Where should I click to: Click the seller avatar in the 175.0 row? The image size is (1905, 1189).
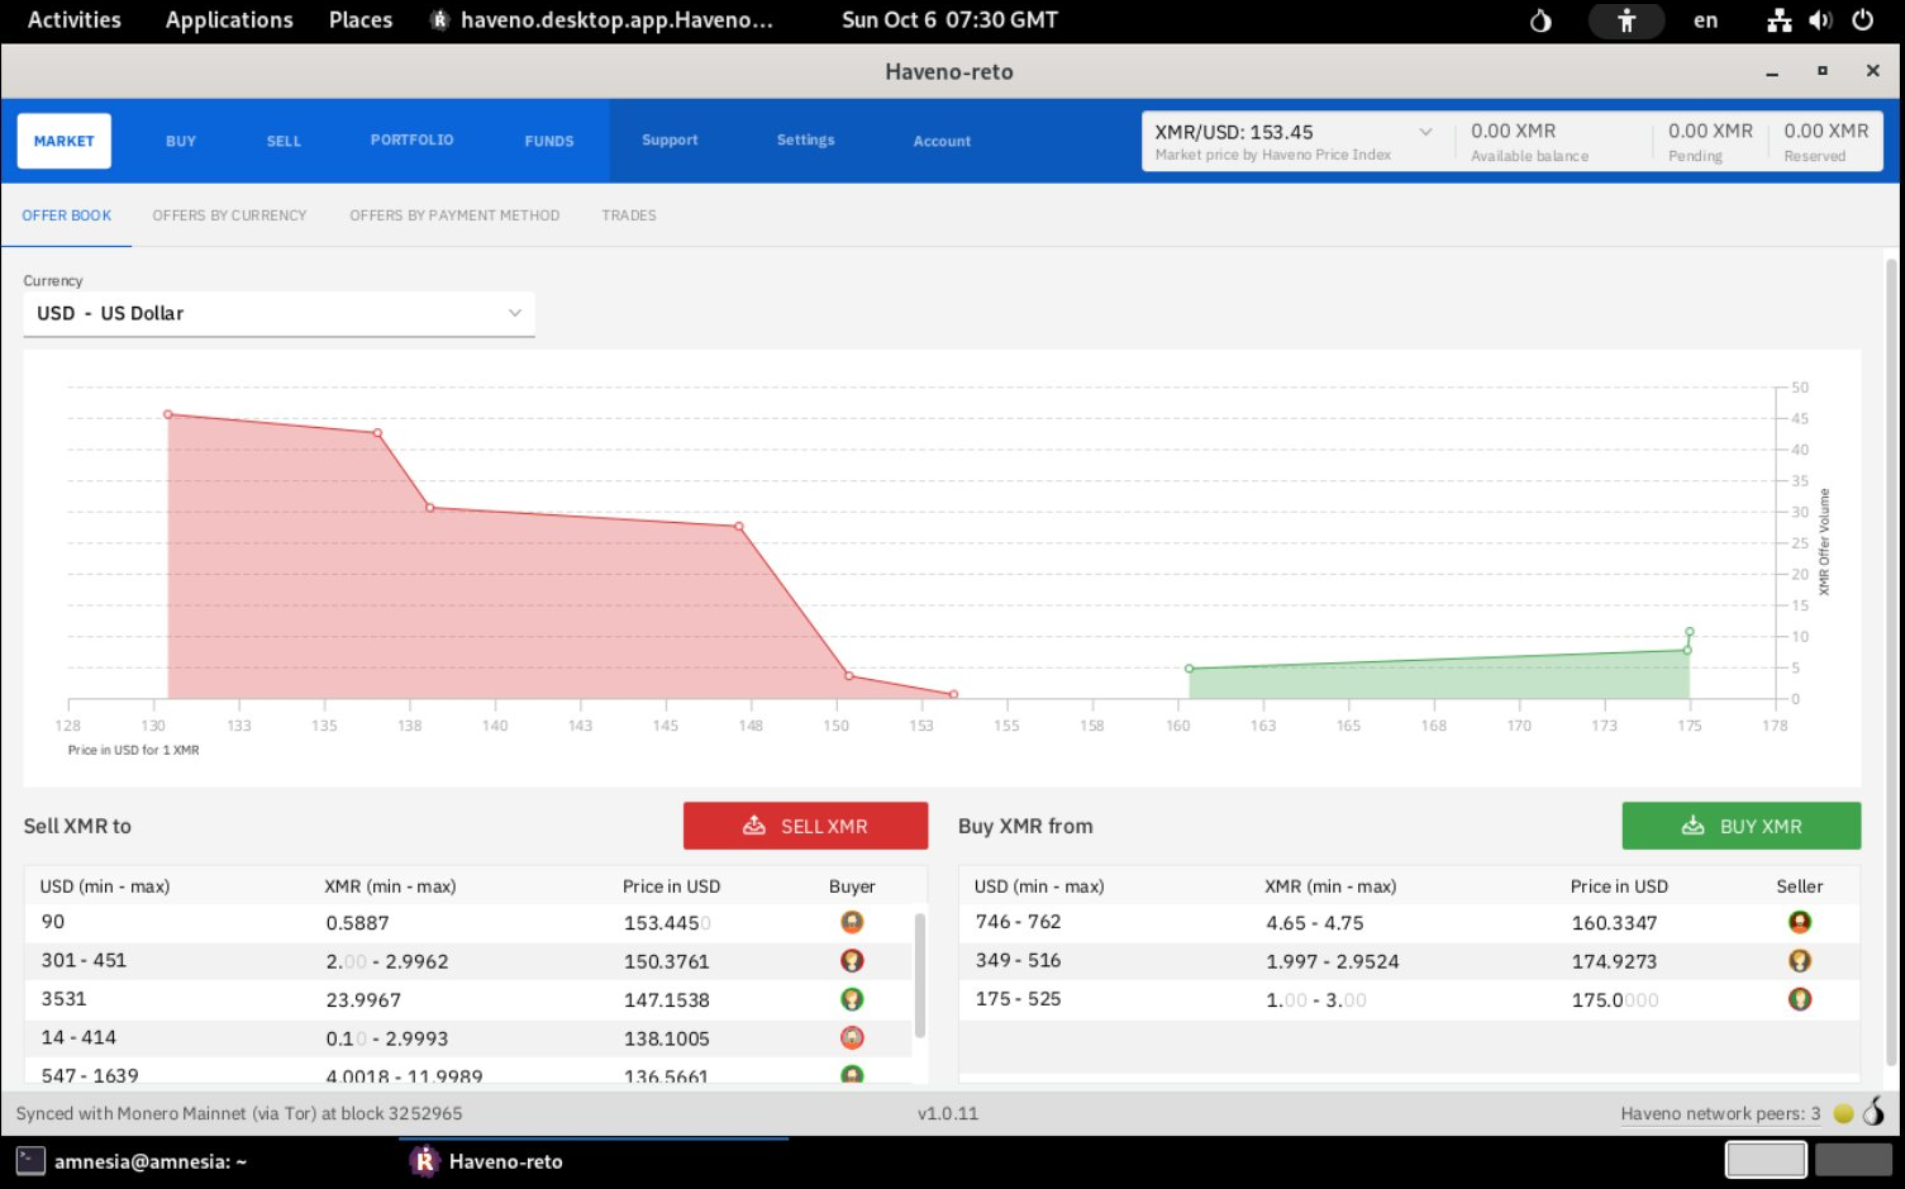1799,999
